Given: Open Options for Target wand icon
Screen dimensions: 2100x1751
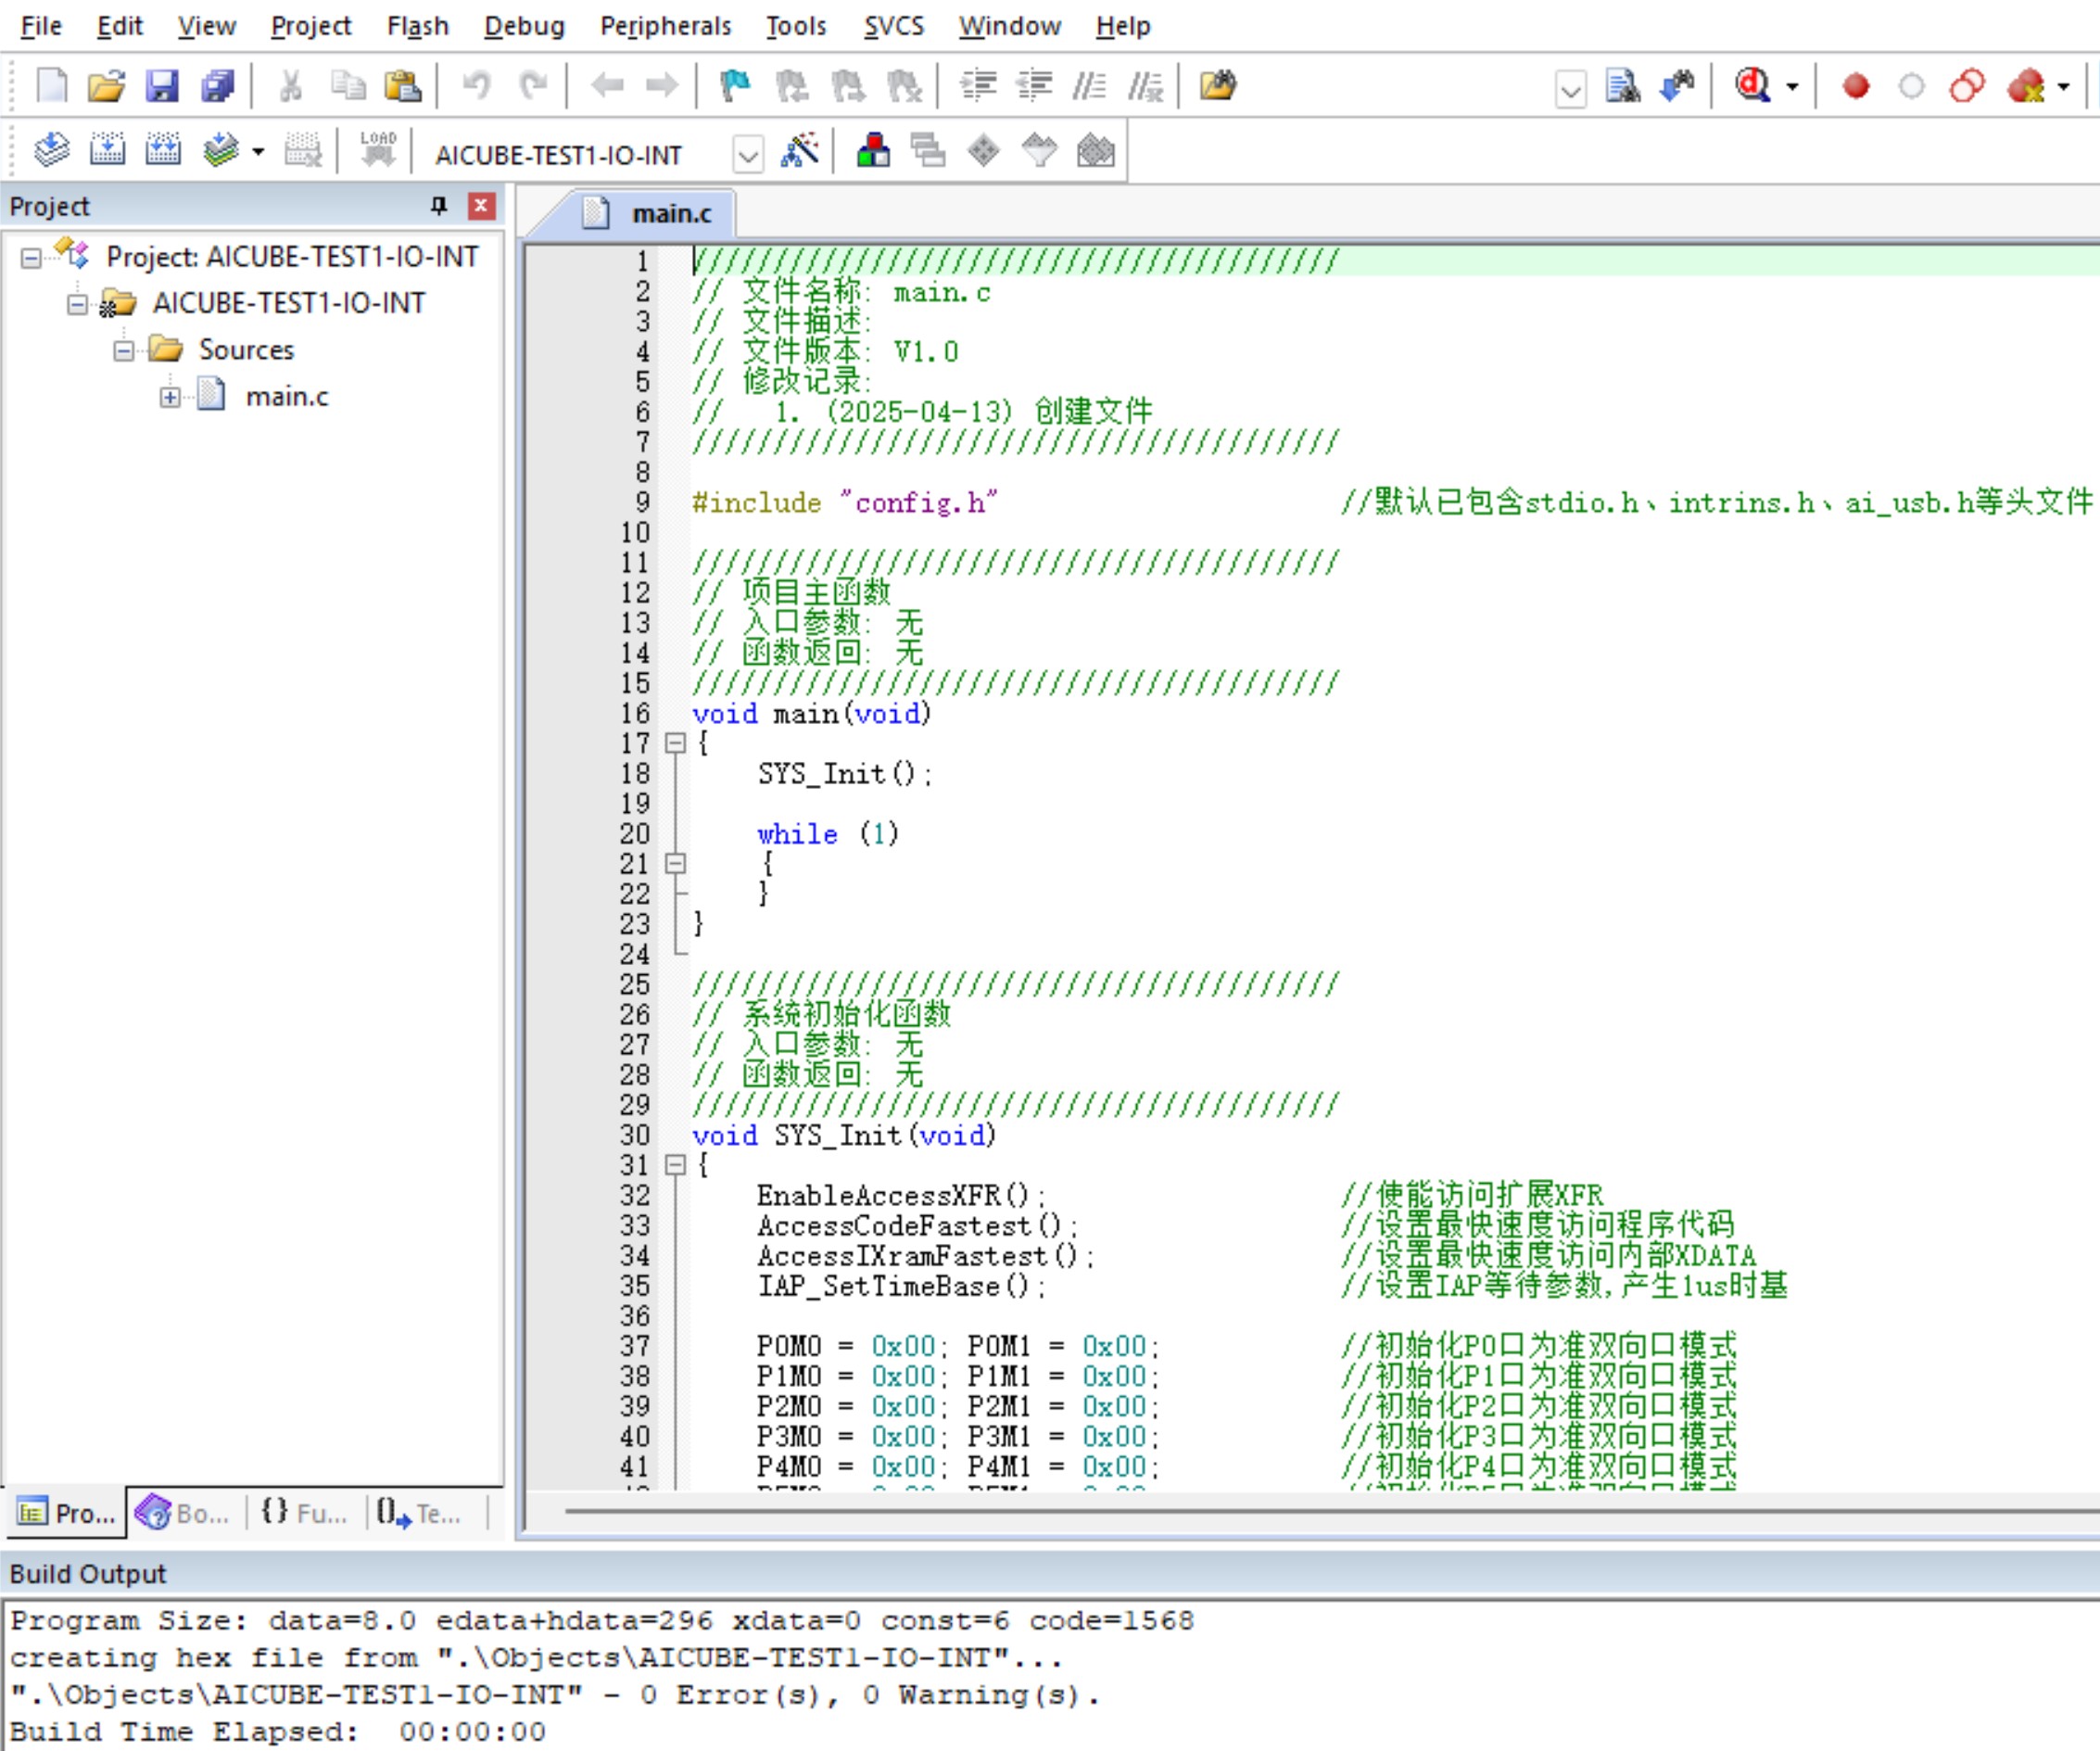Looking at the screenshot, I should click(x=800, y=151).
